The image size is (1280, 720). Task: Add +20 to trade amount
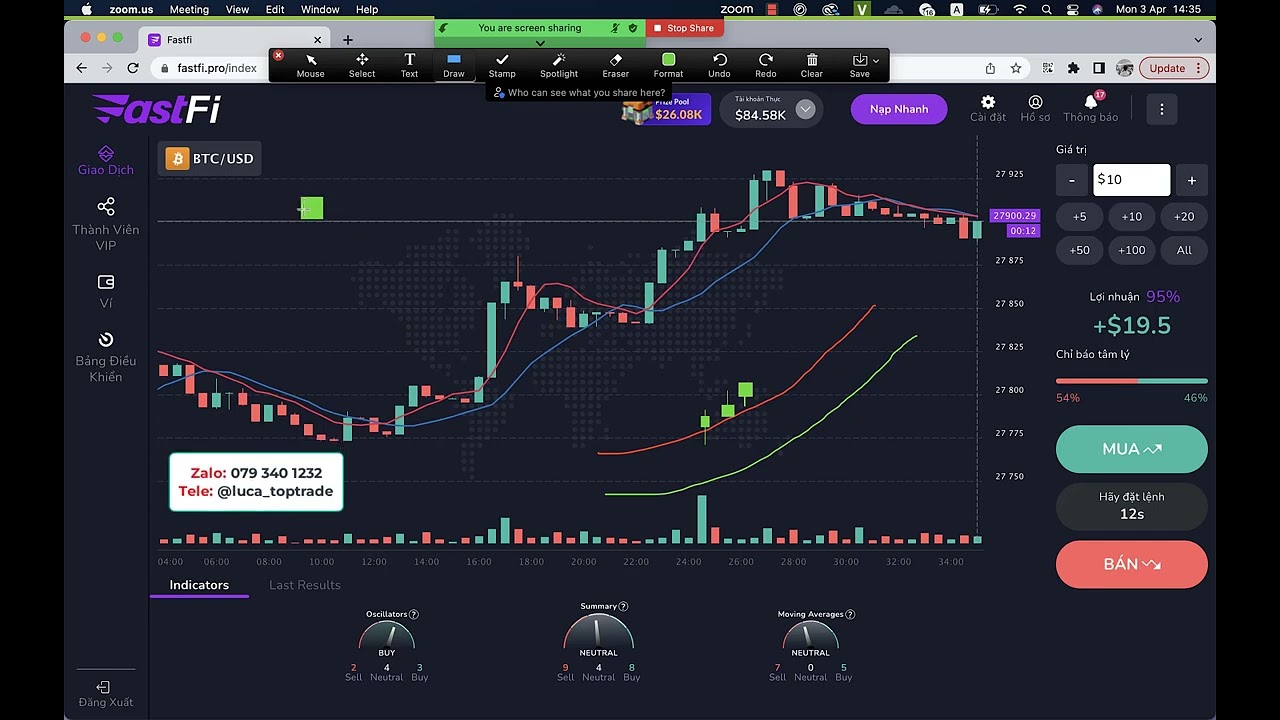[1184, 216]
